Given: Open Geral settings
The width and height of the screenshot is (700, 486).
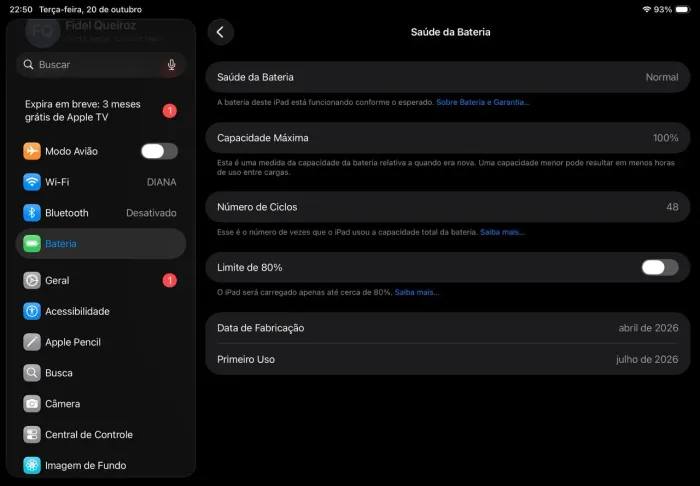Looking at the screenshot, I should point(101,280).
